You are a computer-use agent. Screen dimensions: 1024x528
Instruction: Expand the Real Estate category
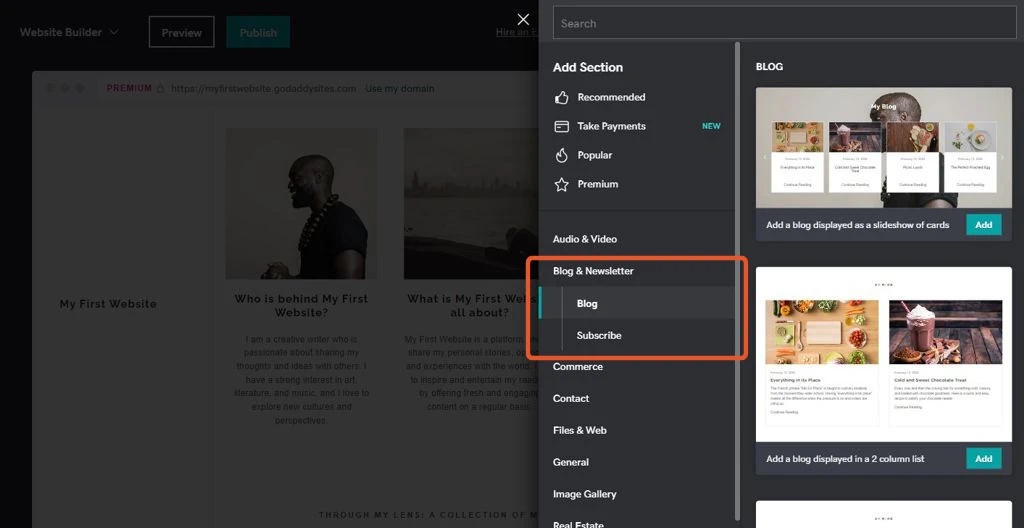click(578, 524)
